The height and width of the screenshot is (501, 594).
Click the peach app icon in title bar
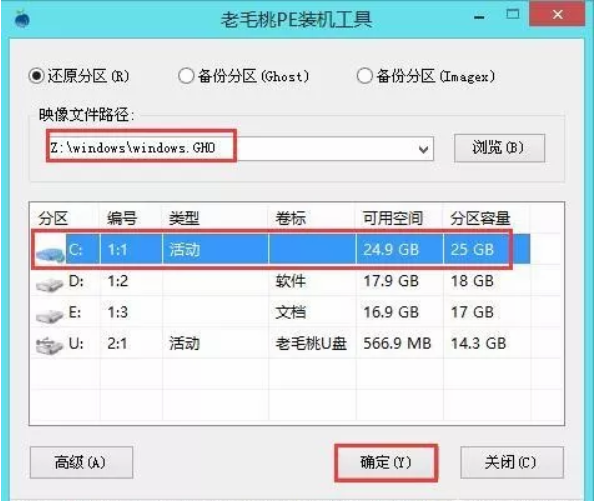(x=22, y=19)
